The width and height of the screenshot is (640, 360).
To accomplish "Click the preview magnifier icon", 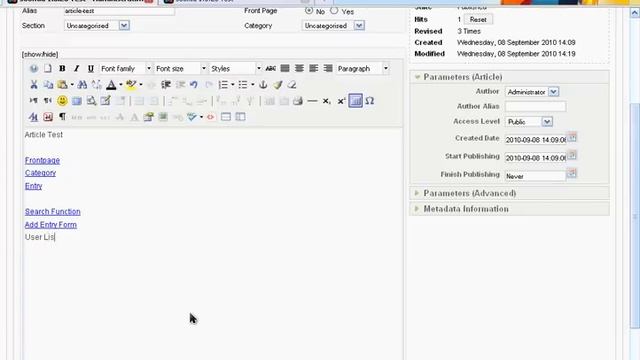I will tap(91, 101).
